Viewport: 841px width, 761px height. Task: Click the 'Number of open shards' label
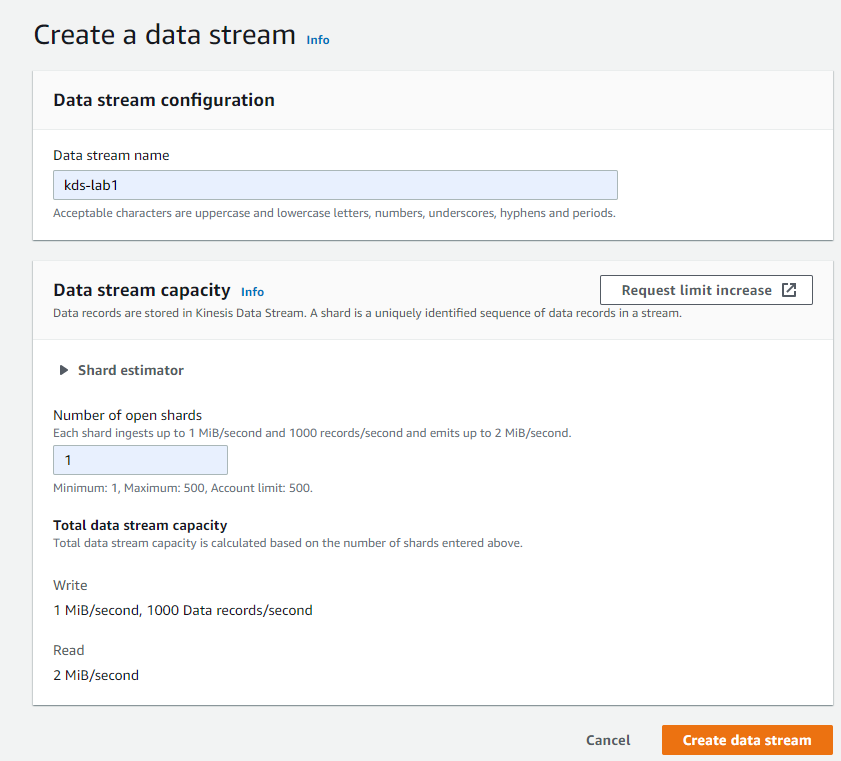pyautogui.click(x=127, y=415)
